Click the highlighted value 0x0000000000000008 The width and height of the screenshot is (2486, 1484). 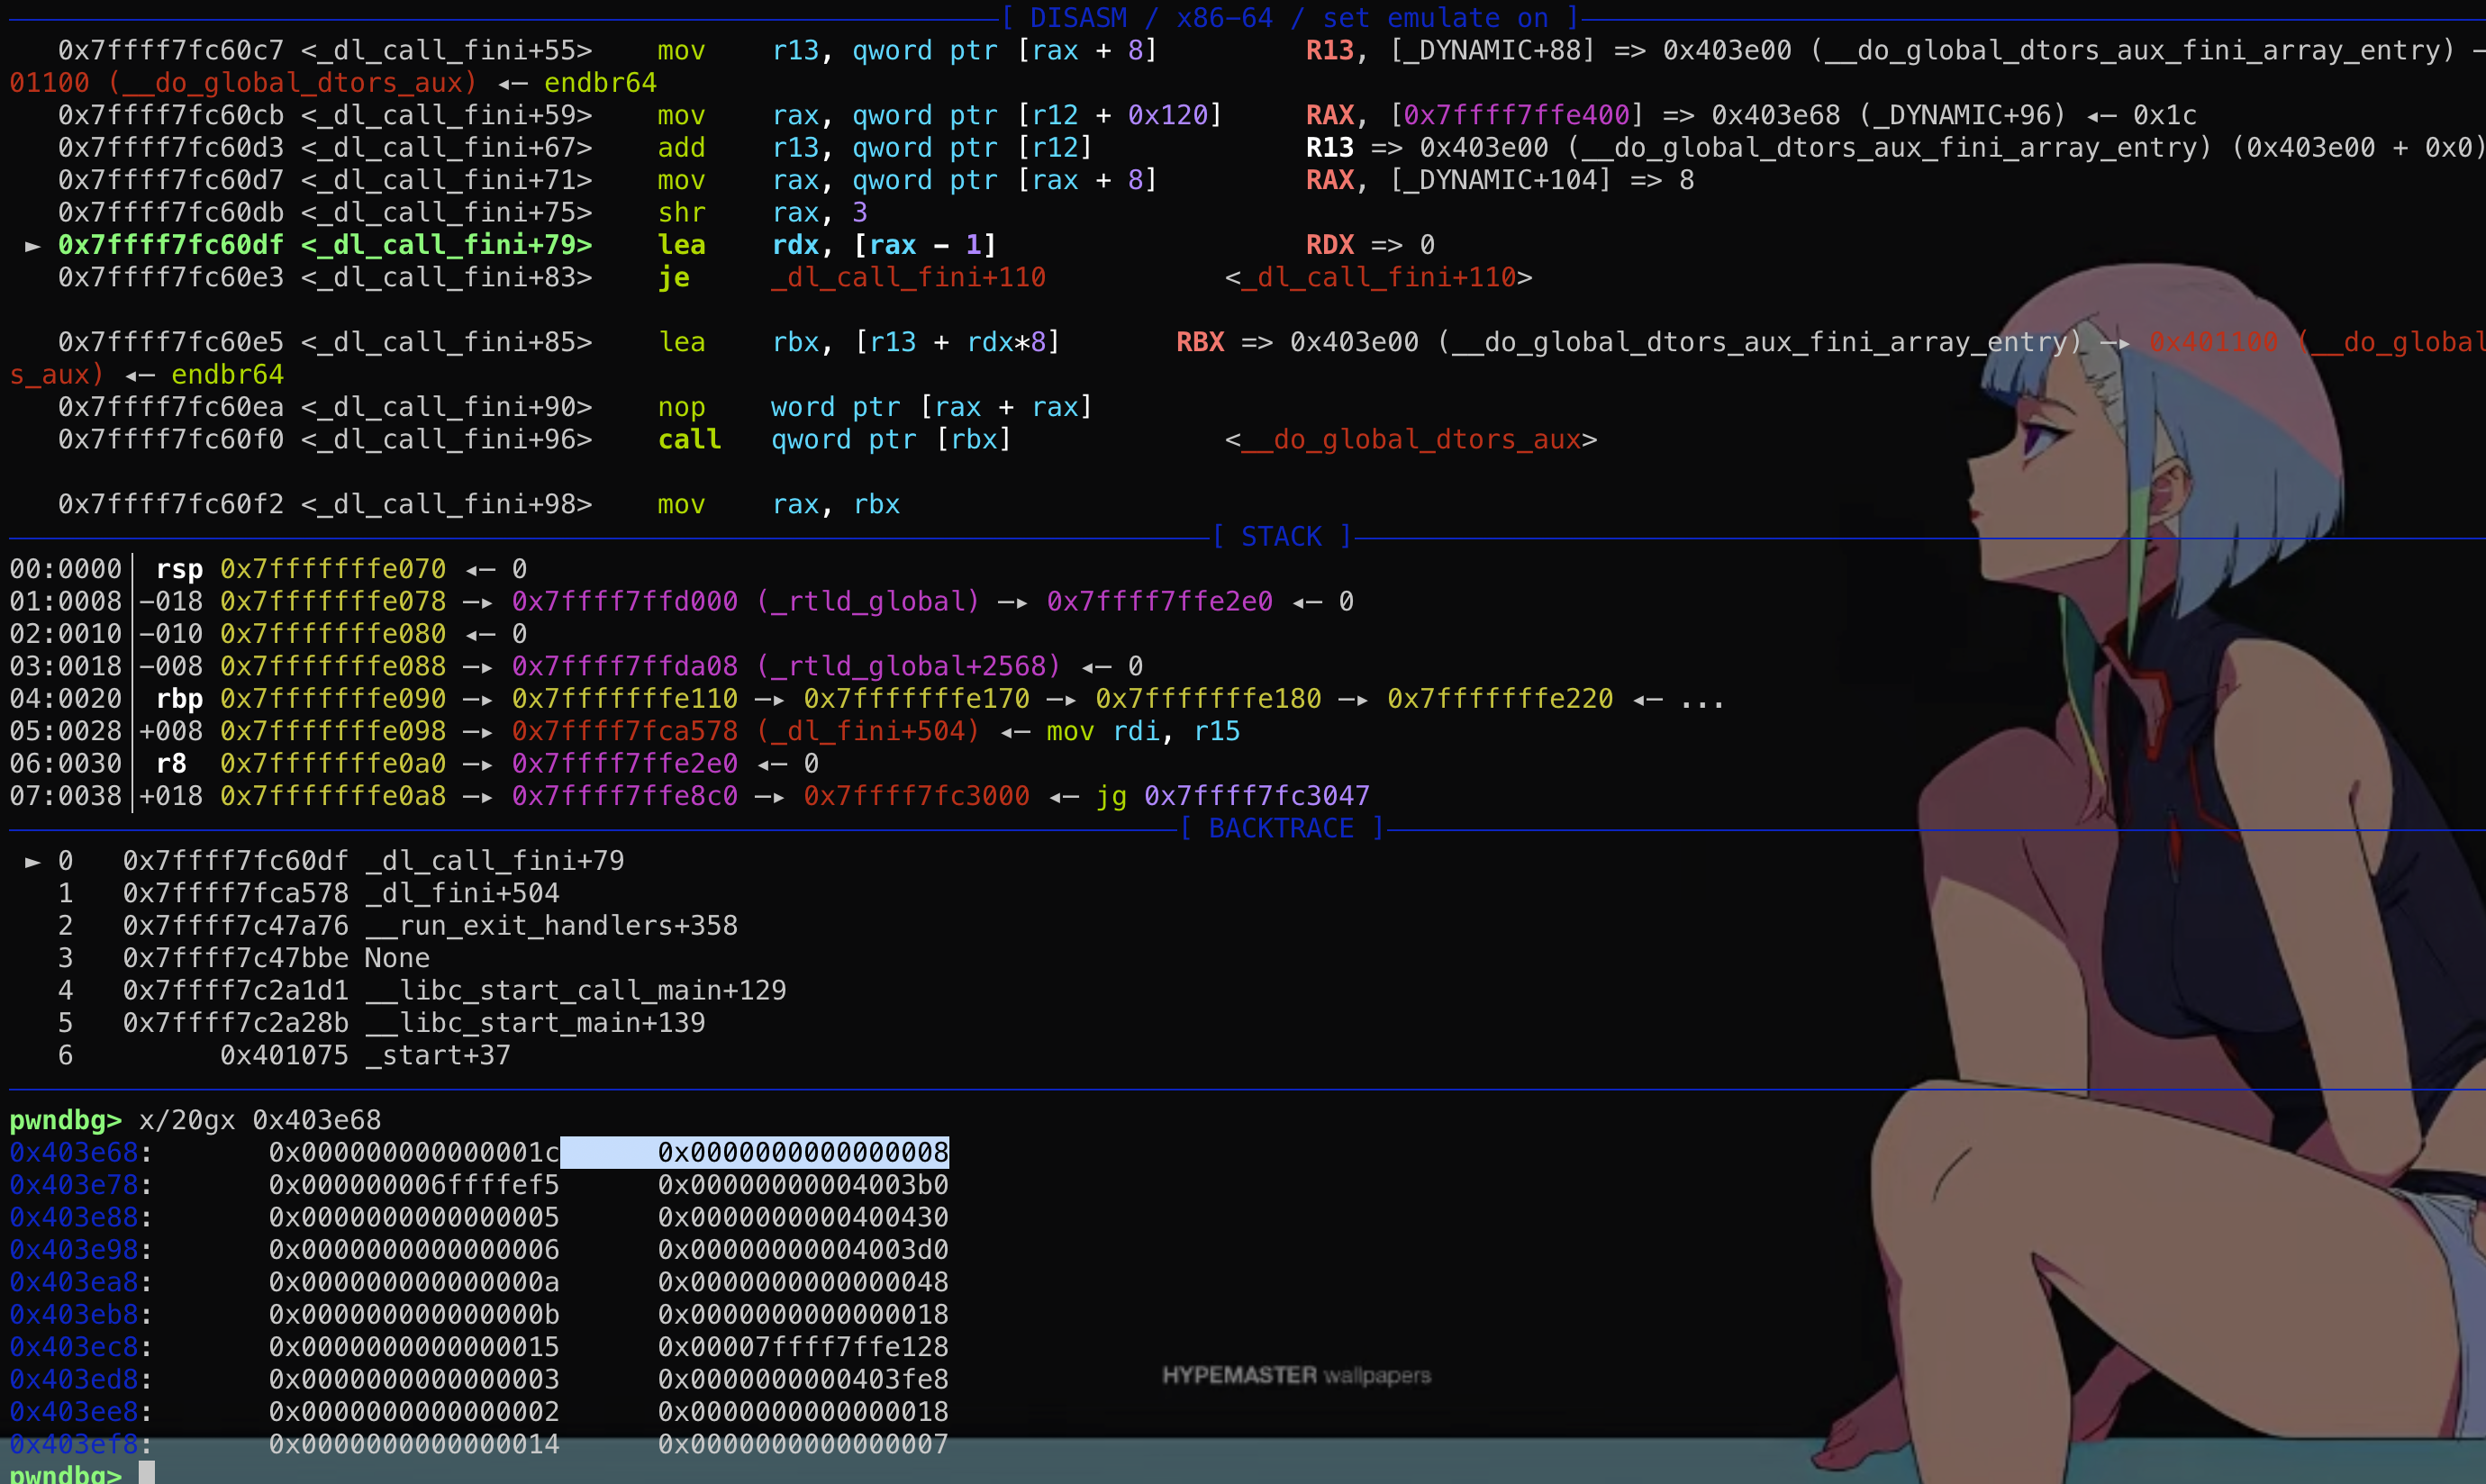coord(802,1153)
